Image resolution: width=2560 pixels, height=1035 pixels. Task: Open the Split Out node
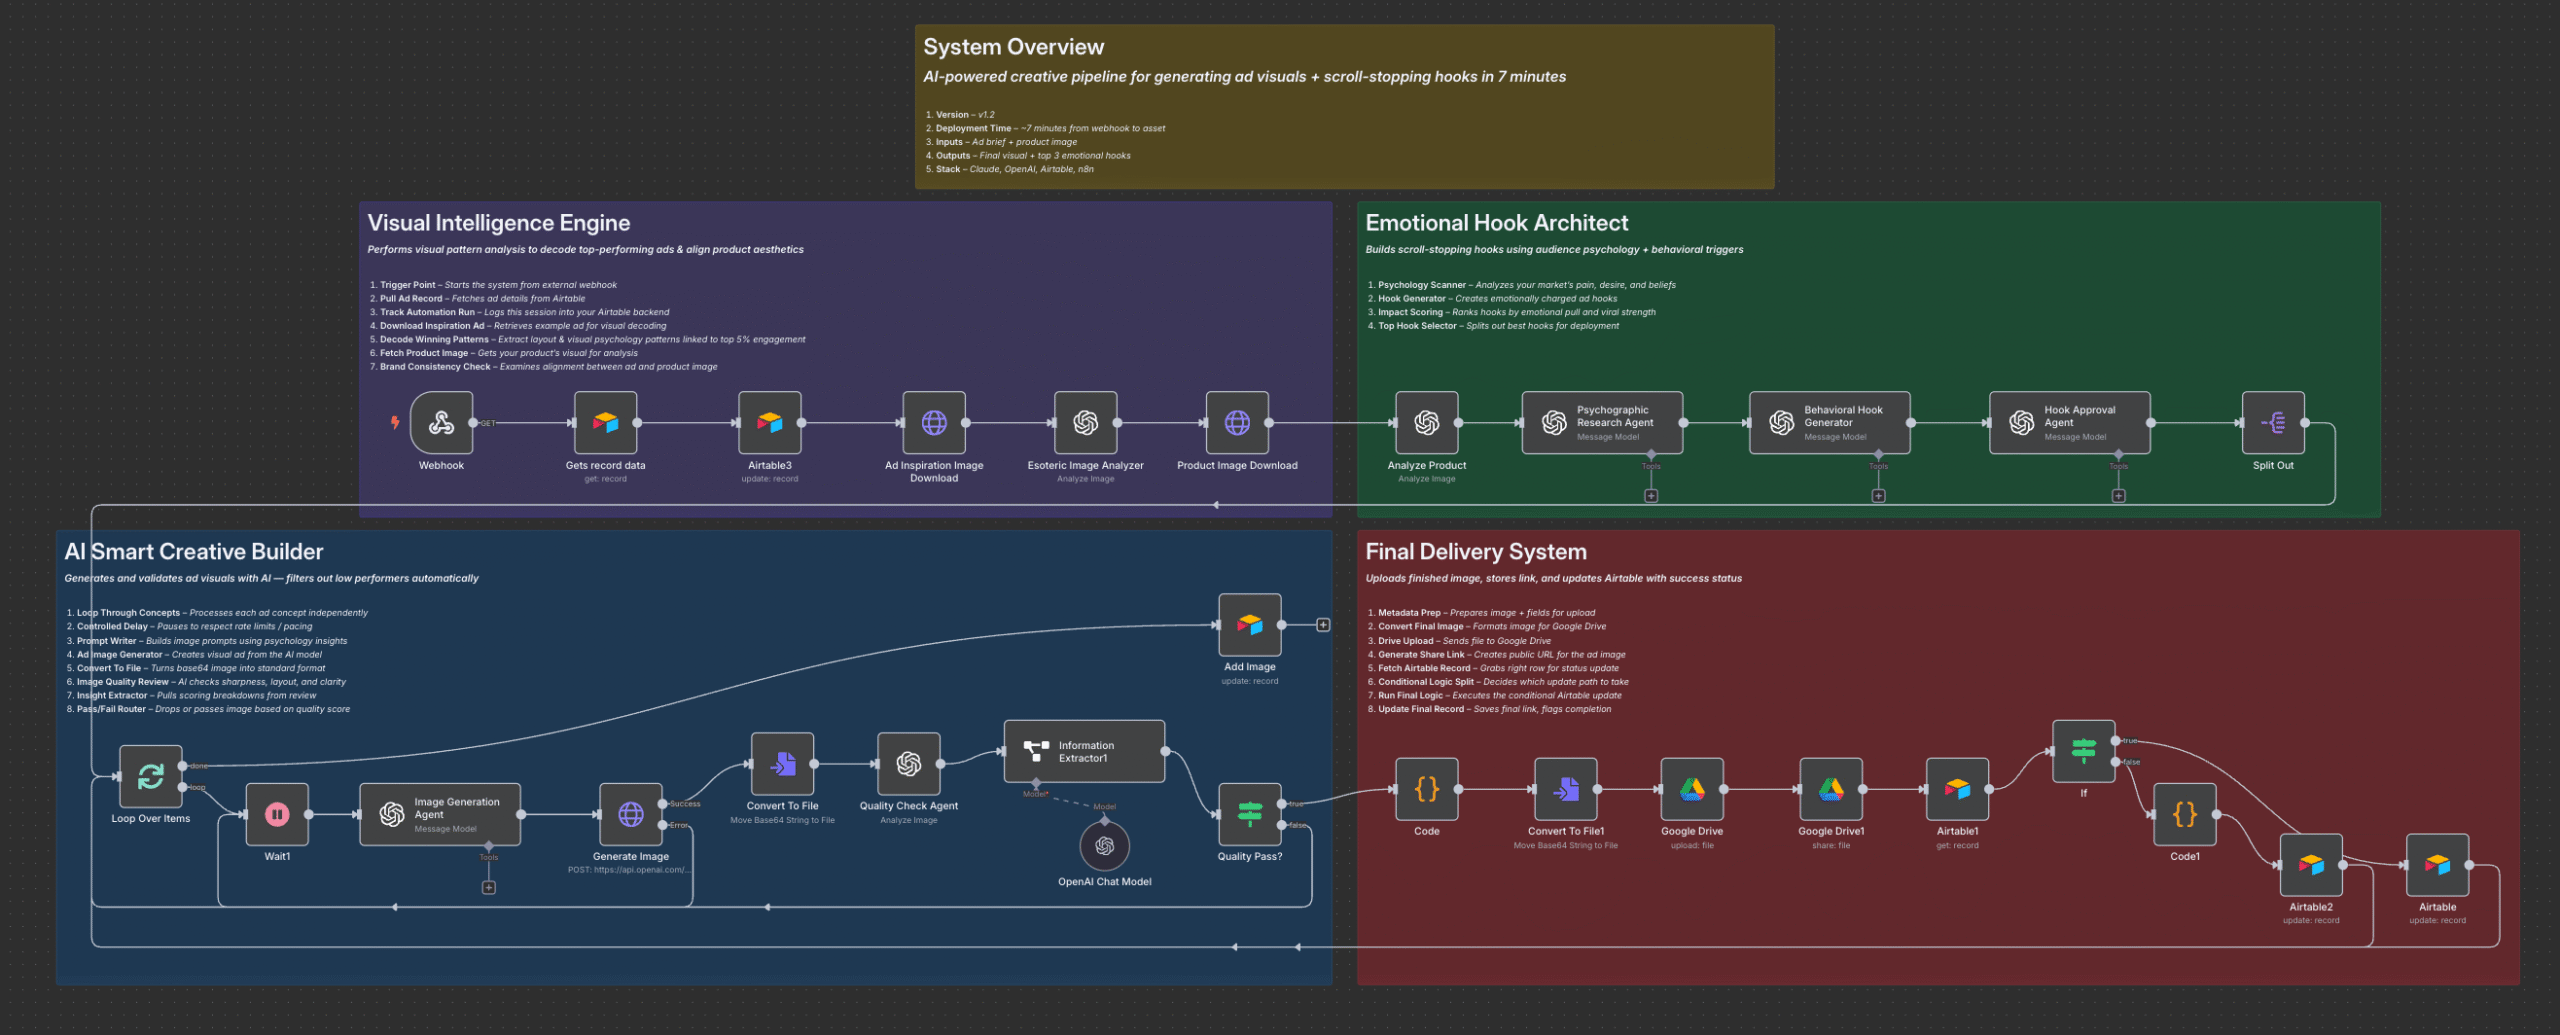coord(2272,423)
